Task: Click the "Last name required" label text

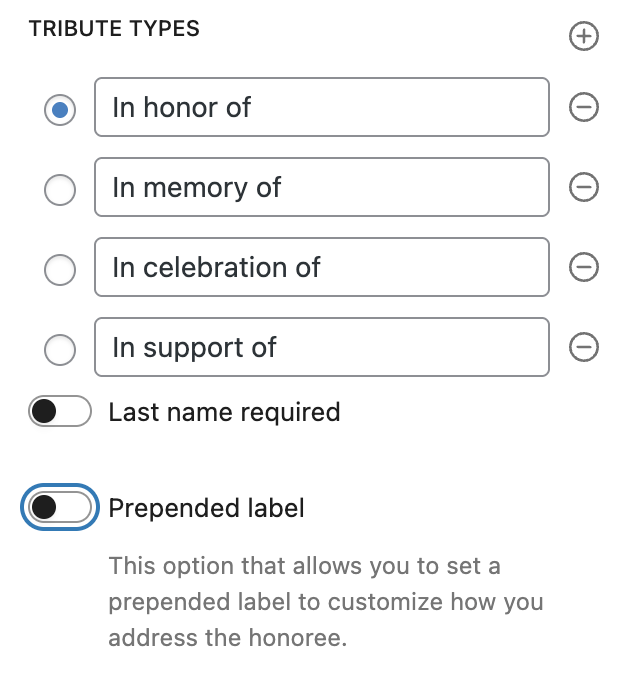Action: click(x=224, y=412)
